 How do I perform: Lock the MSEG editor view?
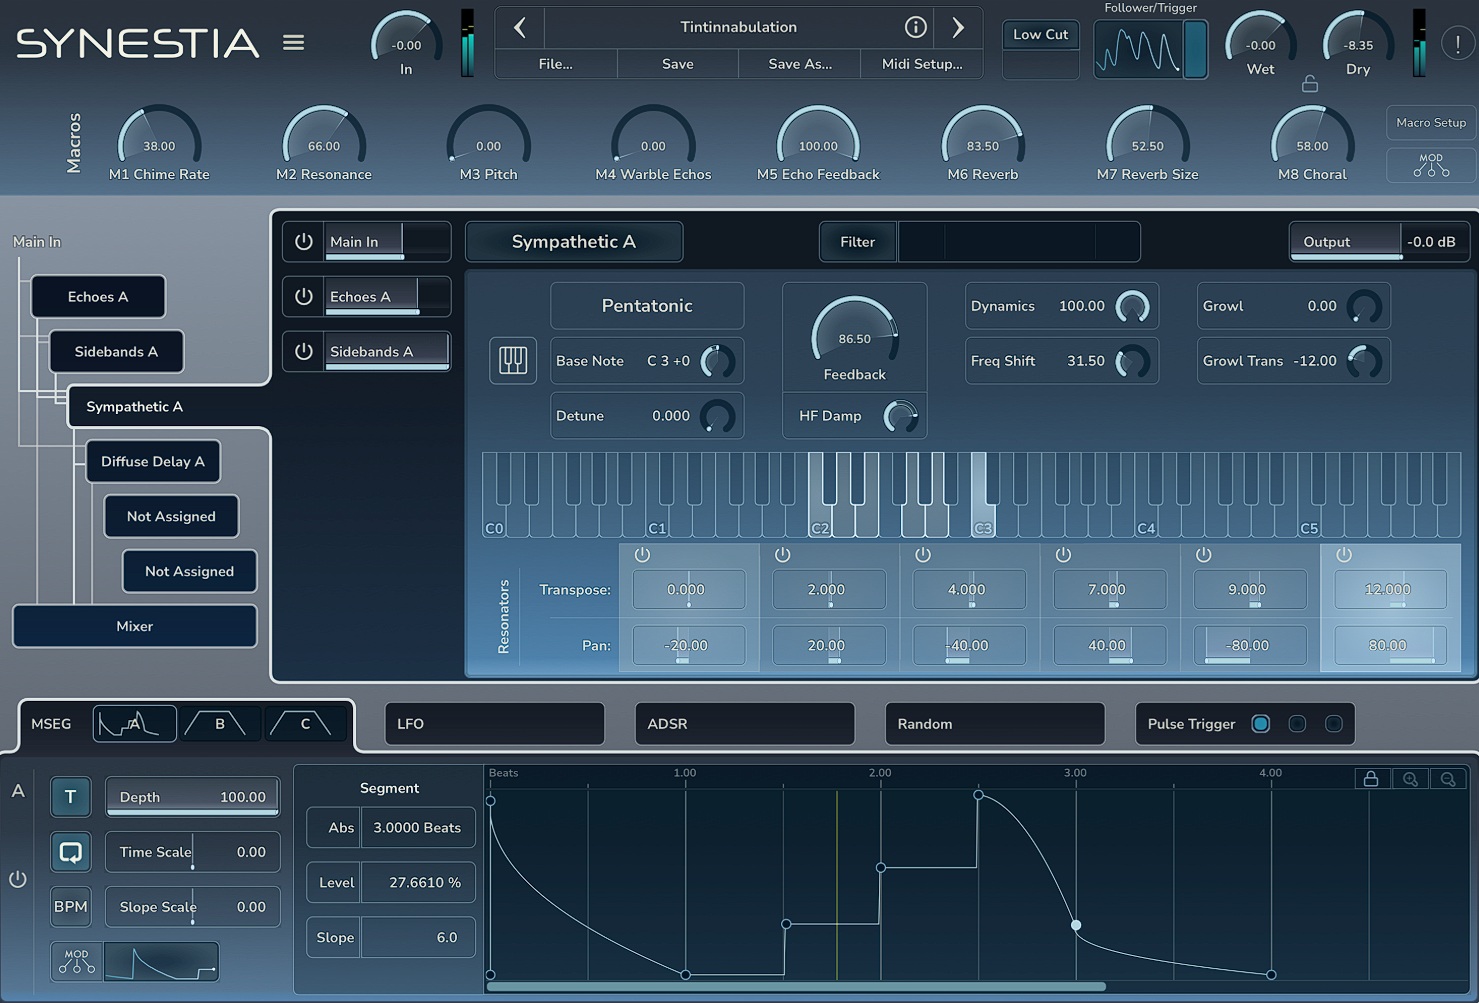pos(1371,779)
